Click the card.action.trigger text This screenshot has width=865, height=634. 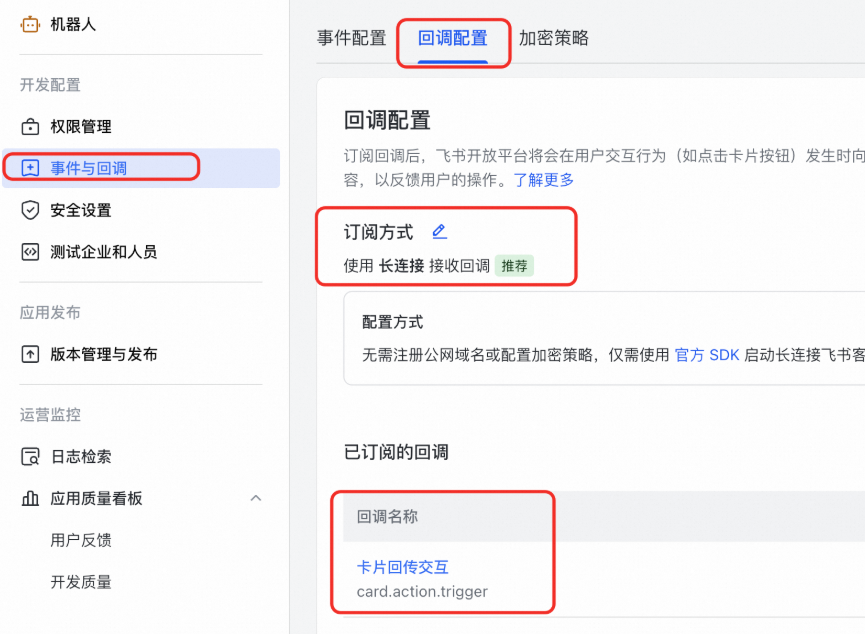422,592
